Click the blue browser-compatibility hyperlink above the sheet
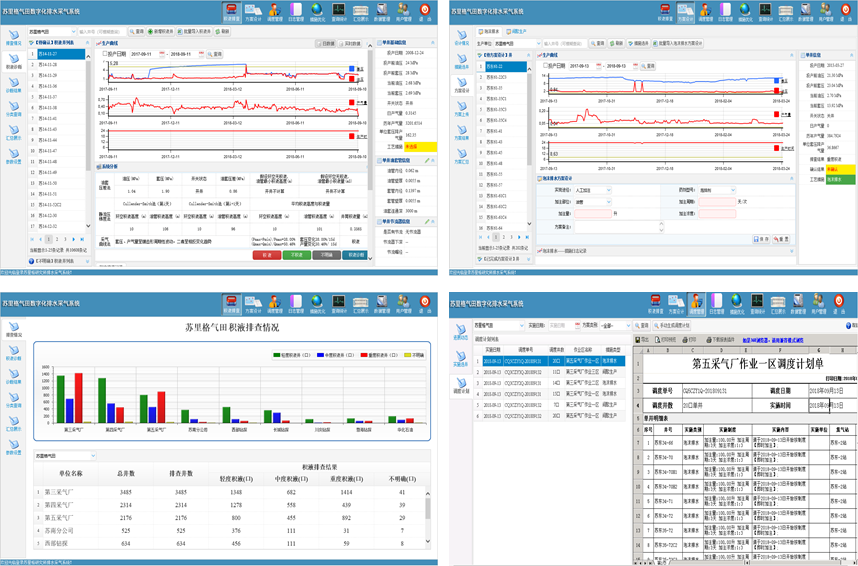 772,340
